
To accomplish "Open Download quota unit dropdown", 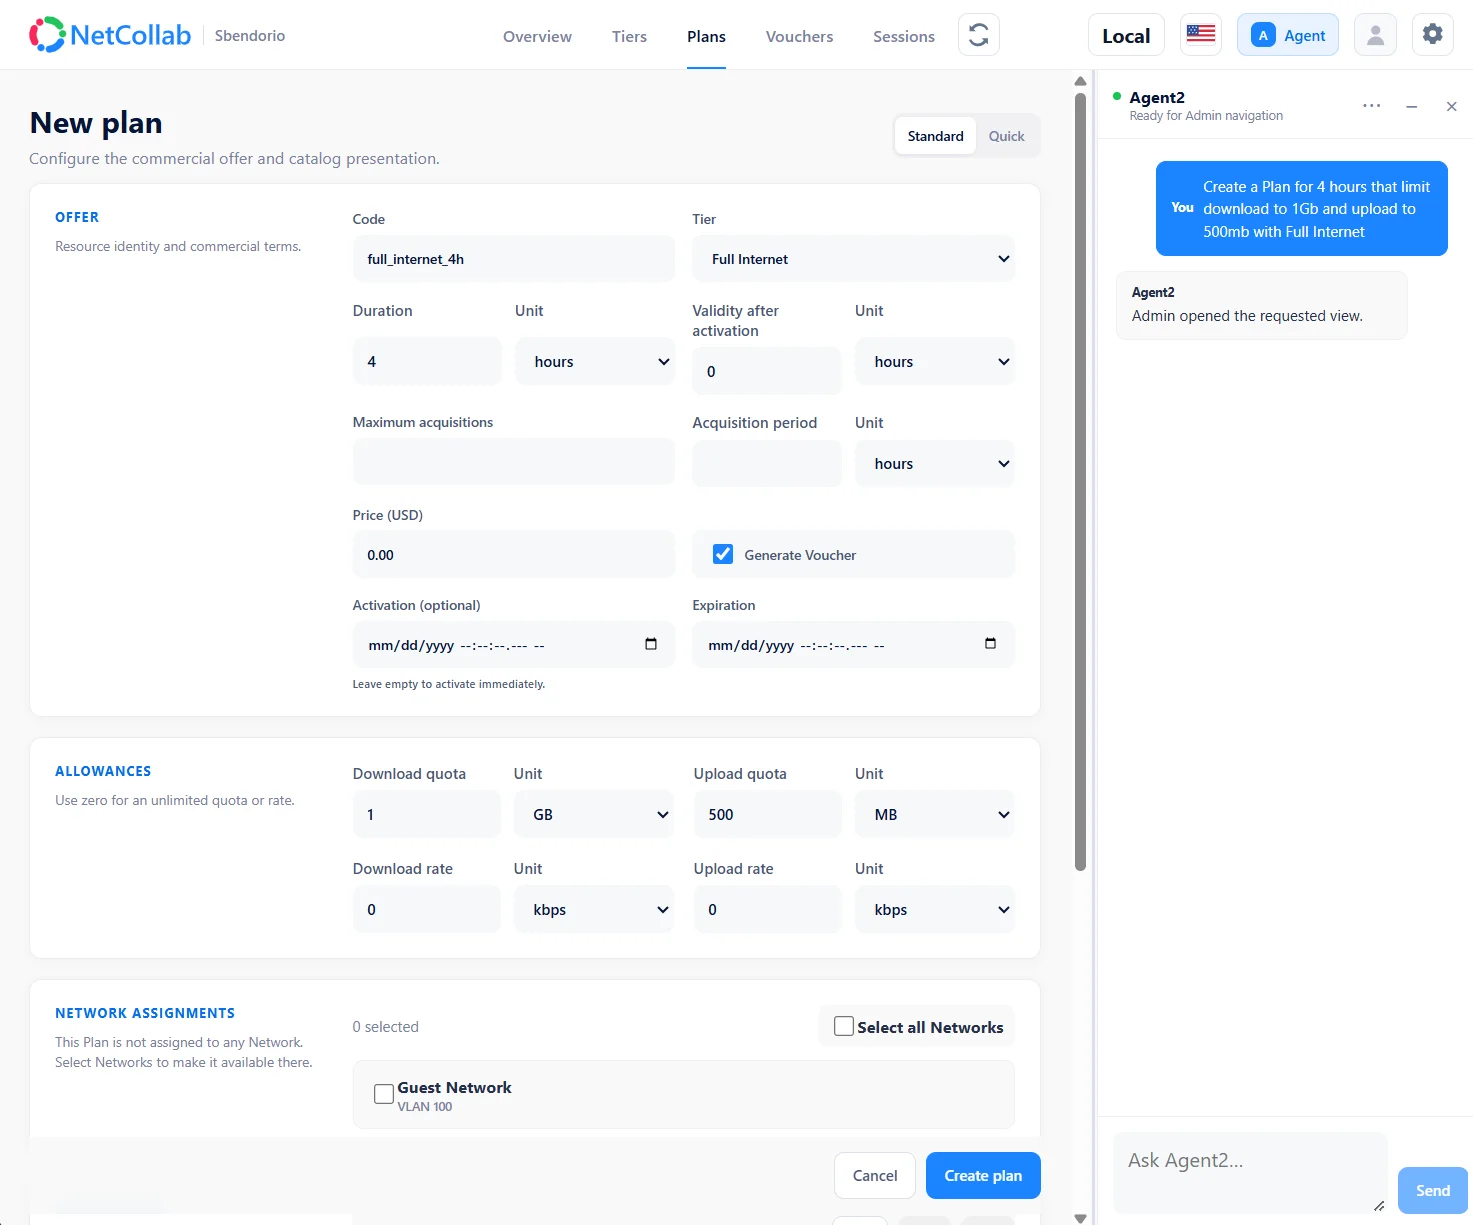I will 594,815.
